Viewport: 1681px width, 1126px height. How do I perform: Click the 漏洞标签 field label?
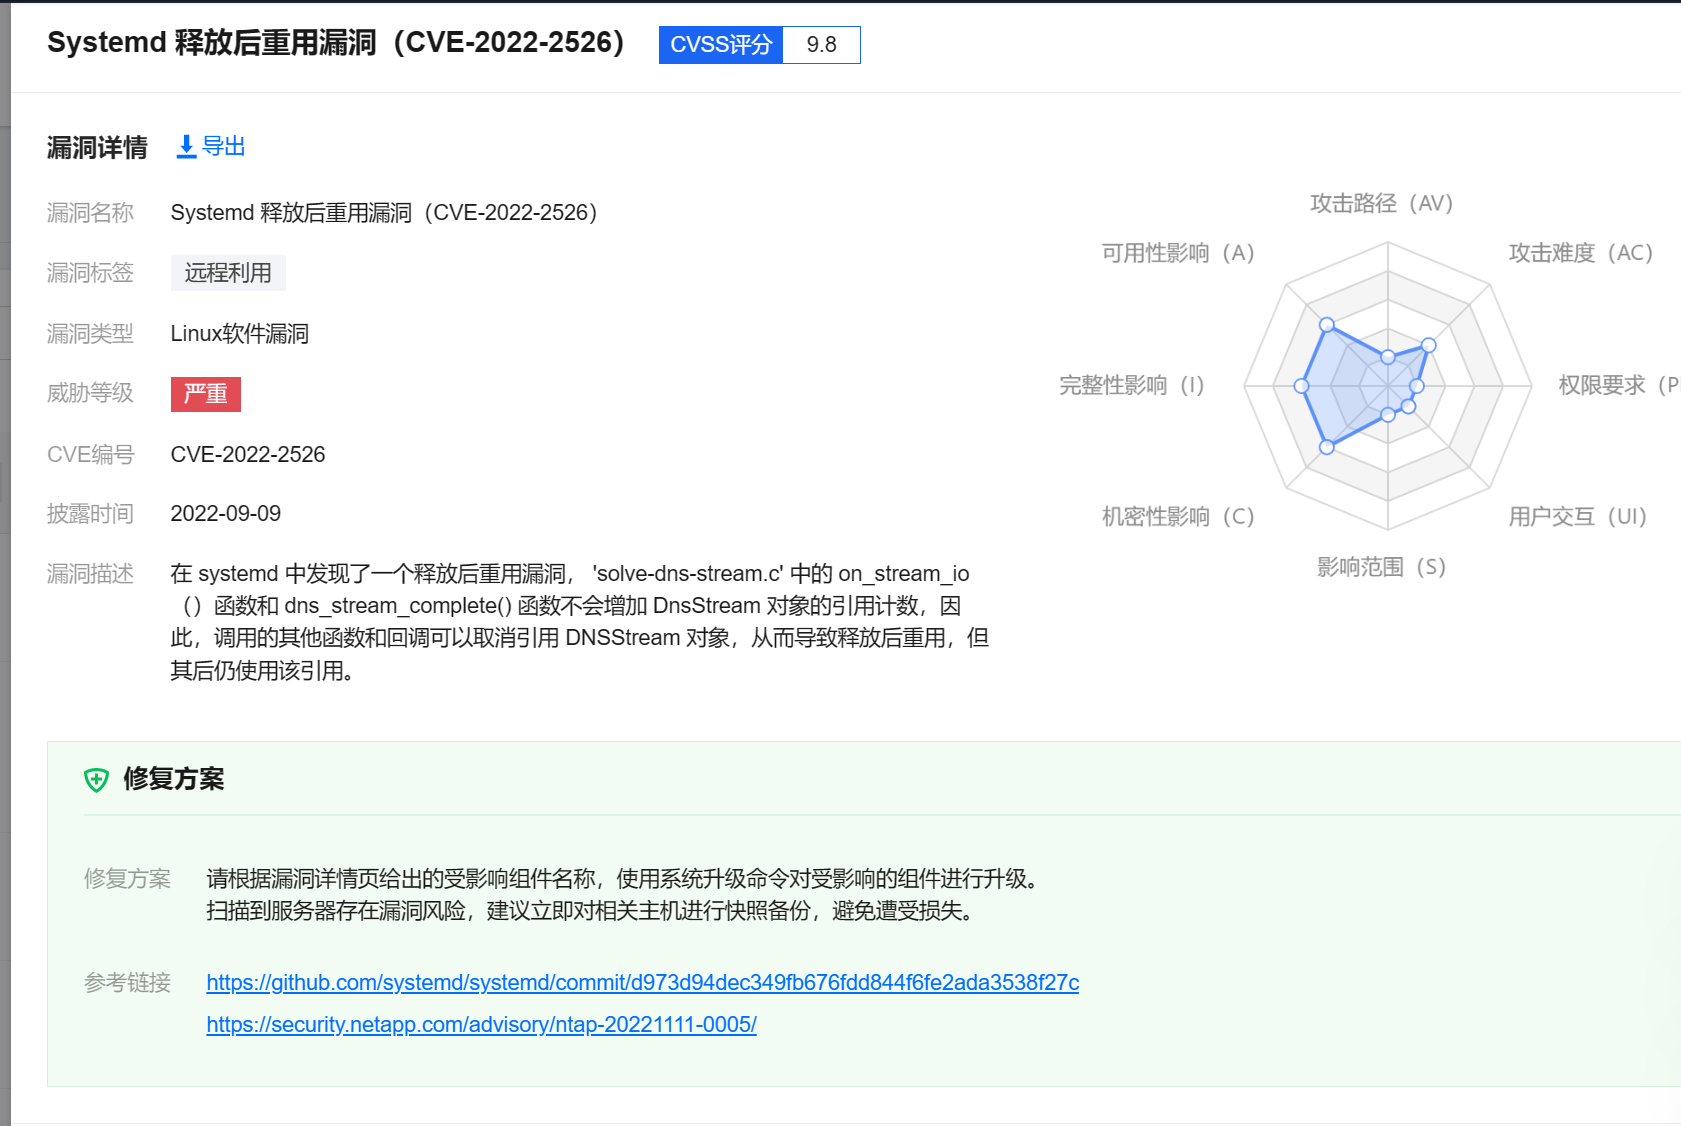[x=90, y=273]
